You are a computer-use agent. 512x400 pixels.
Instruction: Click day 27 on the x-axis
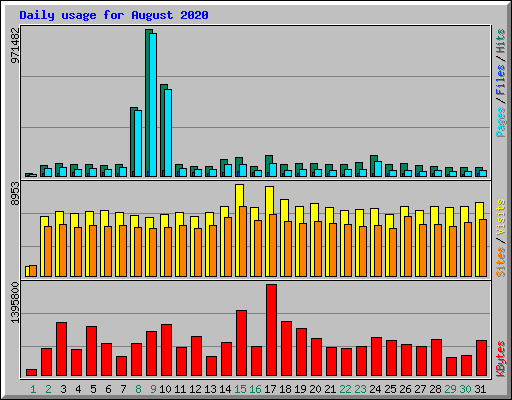point(420,389)
